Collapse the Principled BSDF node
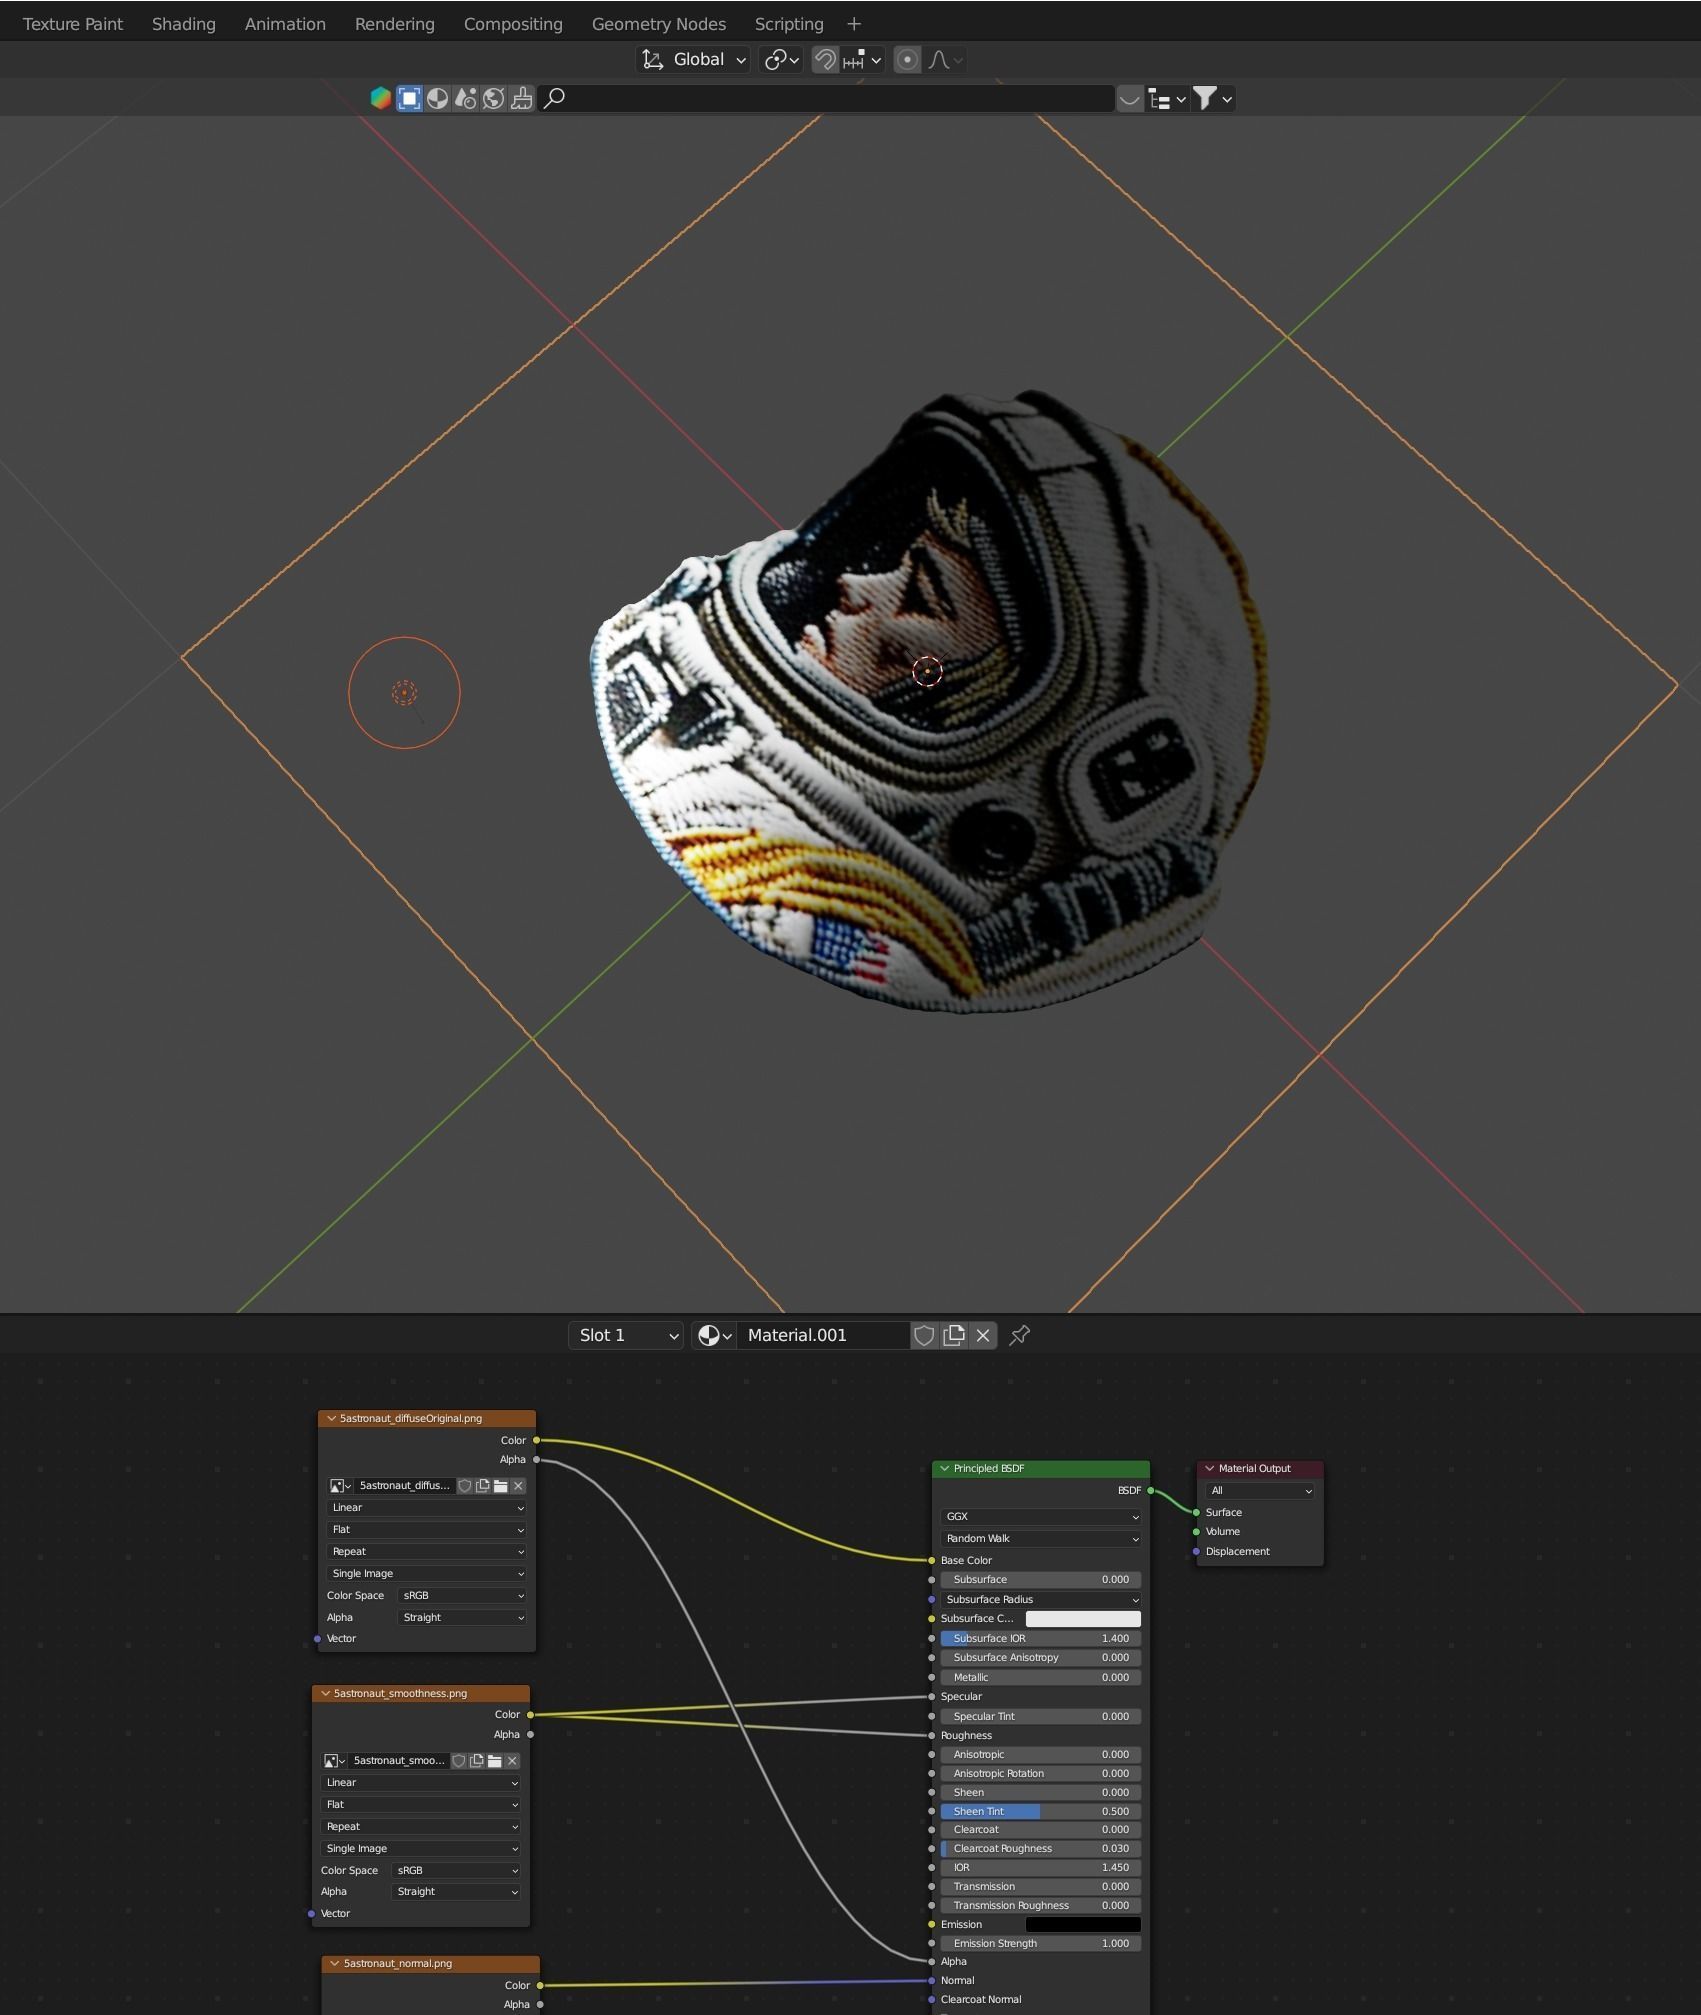The width and height of the screenshot is (1701, 2015). click(x=944, y=1468)
